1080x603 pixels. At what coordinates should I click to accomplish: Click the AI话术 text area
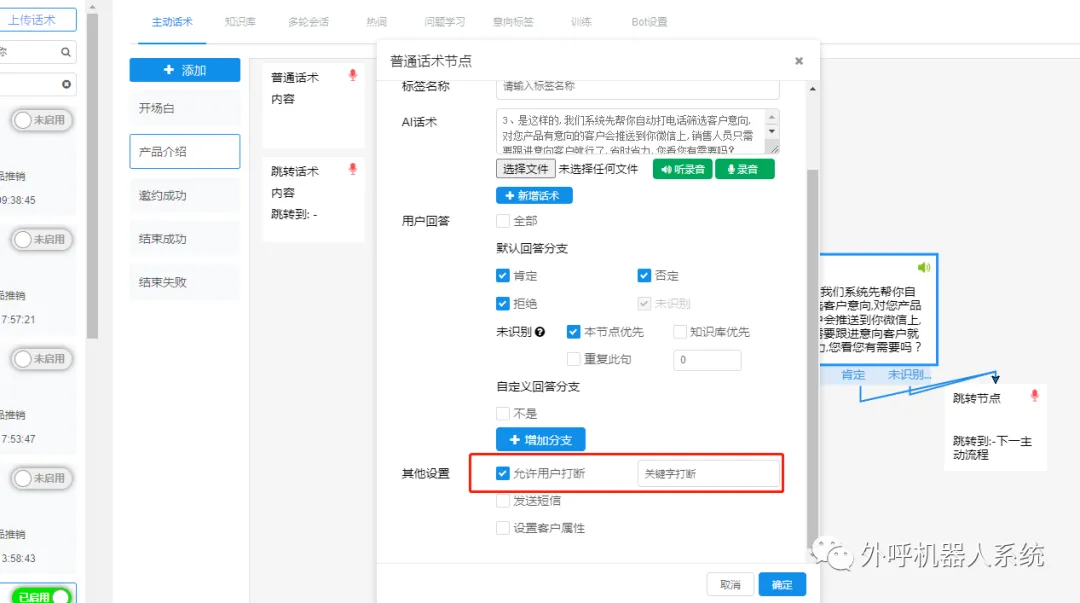point(630,131)
